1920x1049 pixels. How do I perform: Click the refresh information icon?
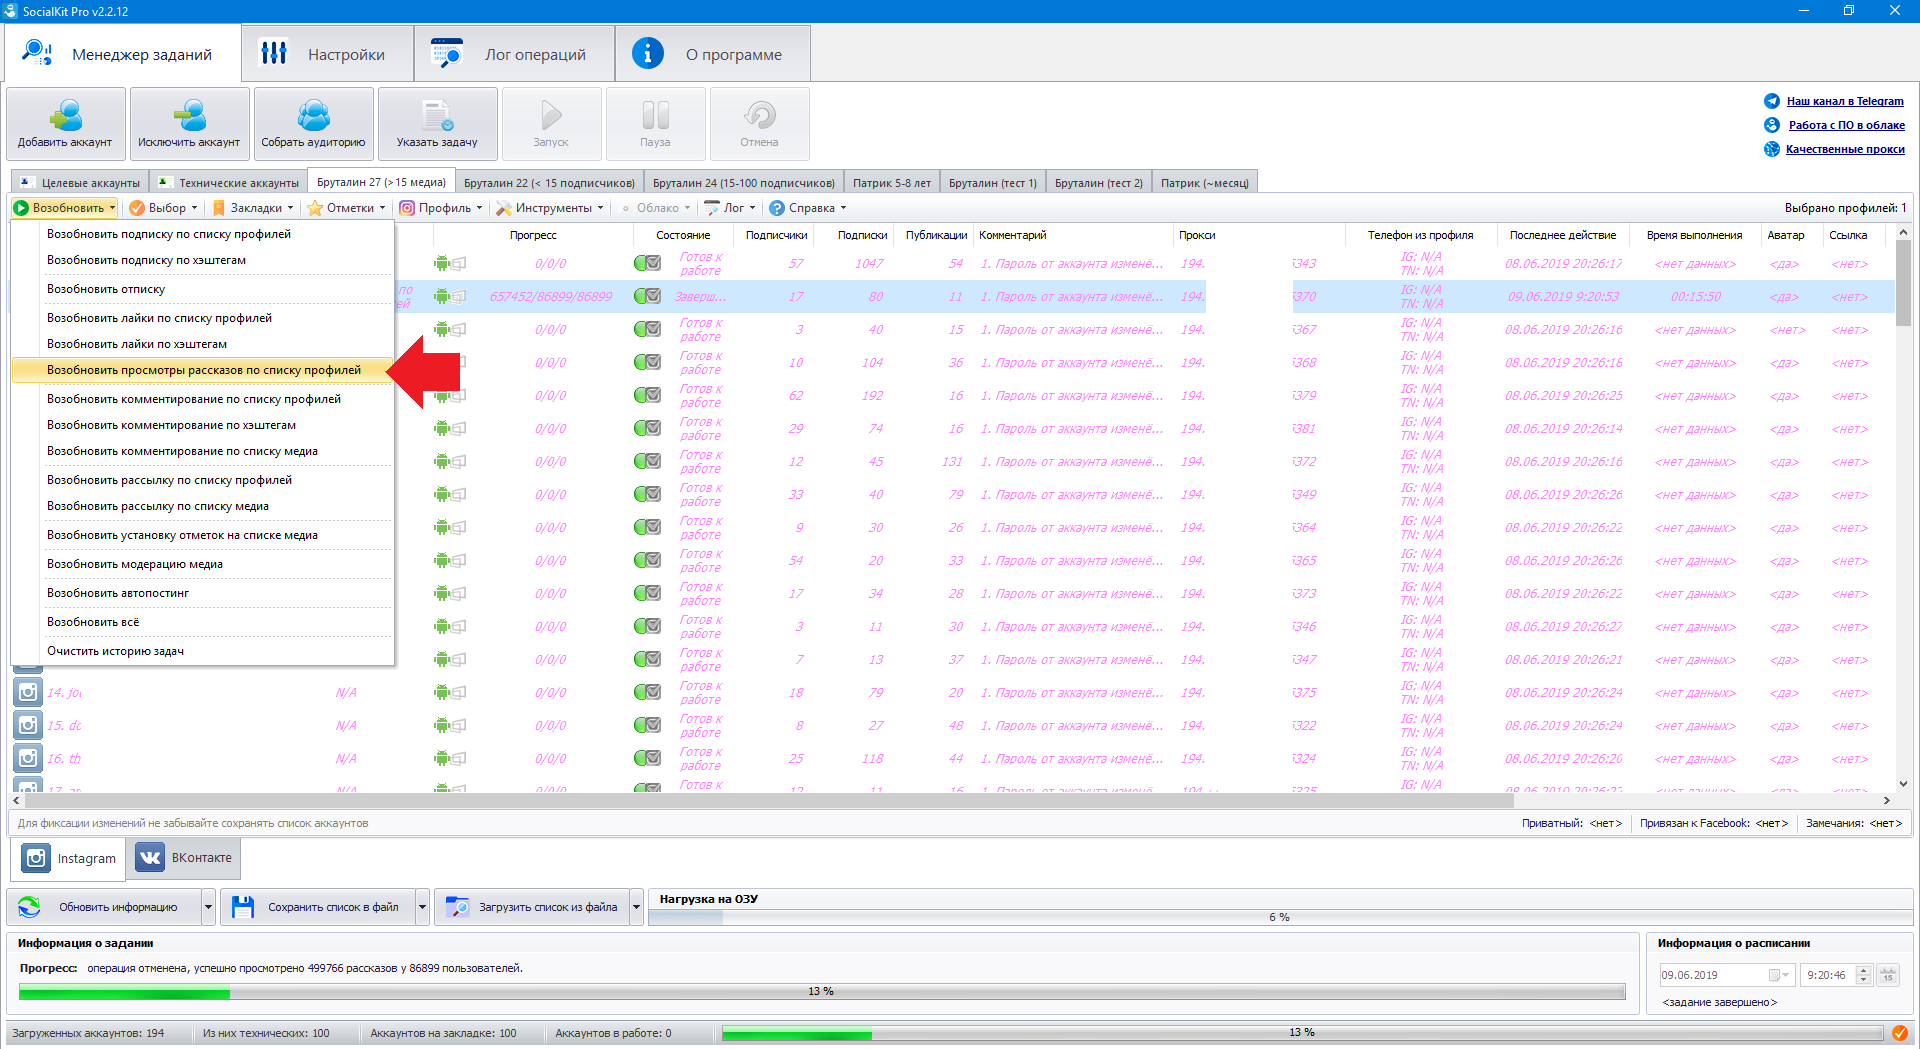tap(30, 907)
